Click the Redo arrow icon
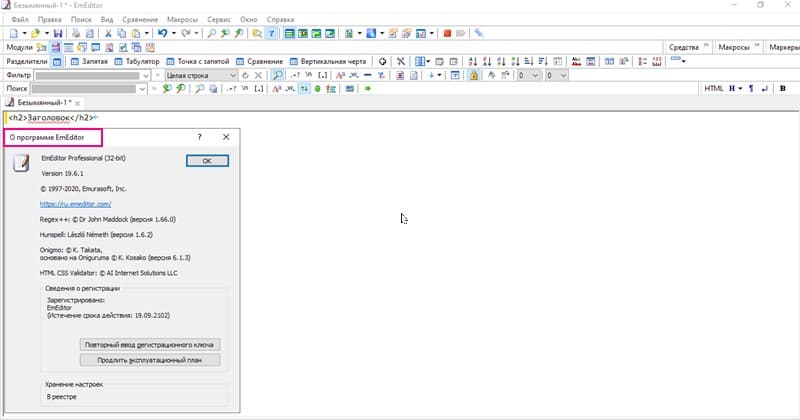 tap(186, 33)
